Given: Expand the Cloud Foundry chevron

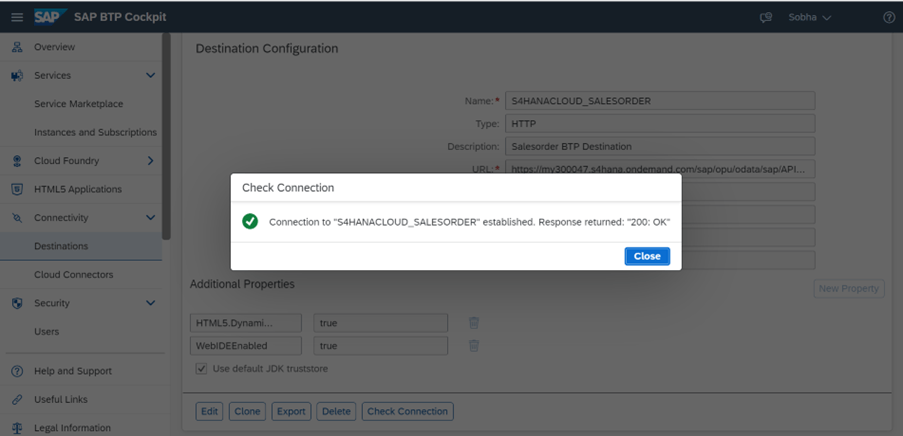Looking at the screenshot, I should coord(150,161).
